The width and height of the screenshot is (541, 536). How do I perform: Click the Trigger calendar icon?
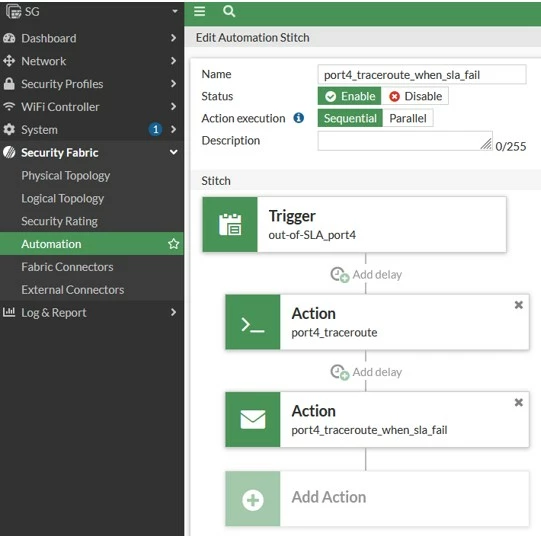[x=230, y=225]
